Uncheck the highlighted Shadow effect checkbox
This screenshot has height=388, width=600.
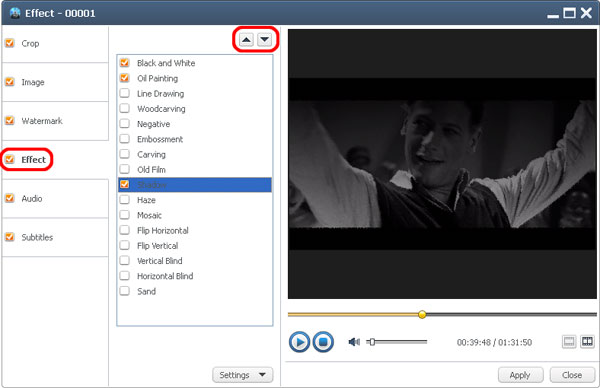click(x=124, y=184)
